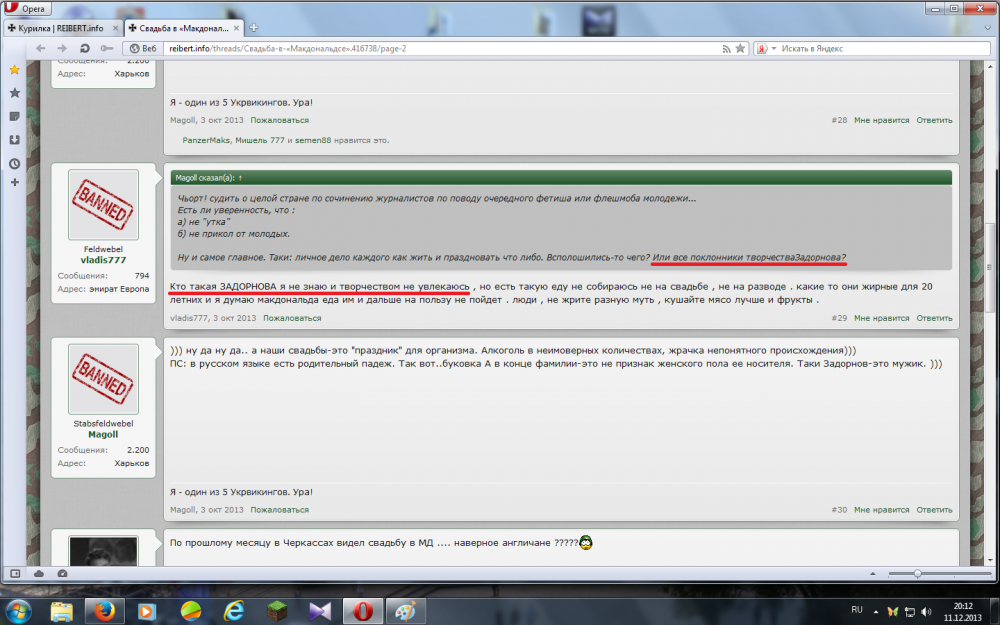Open the gray star panel in the sidebar

(x=14, y=93)
